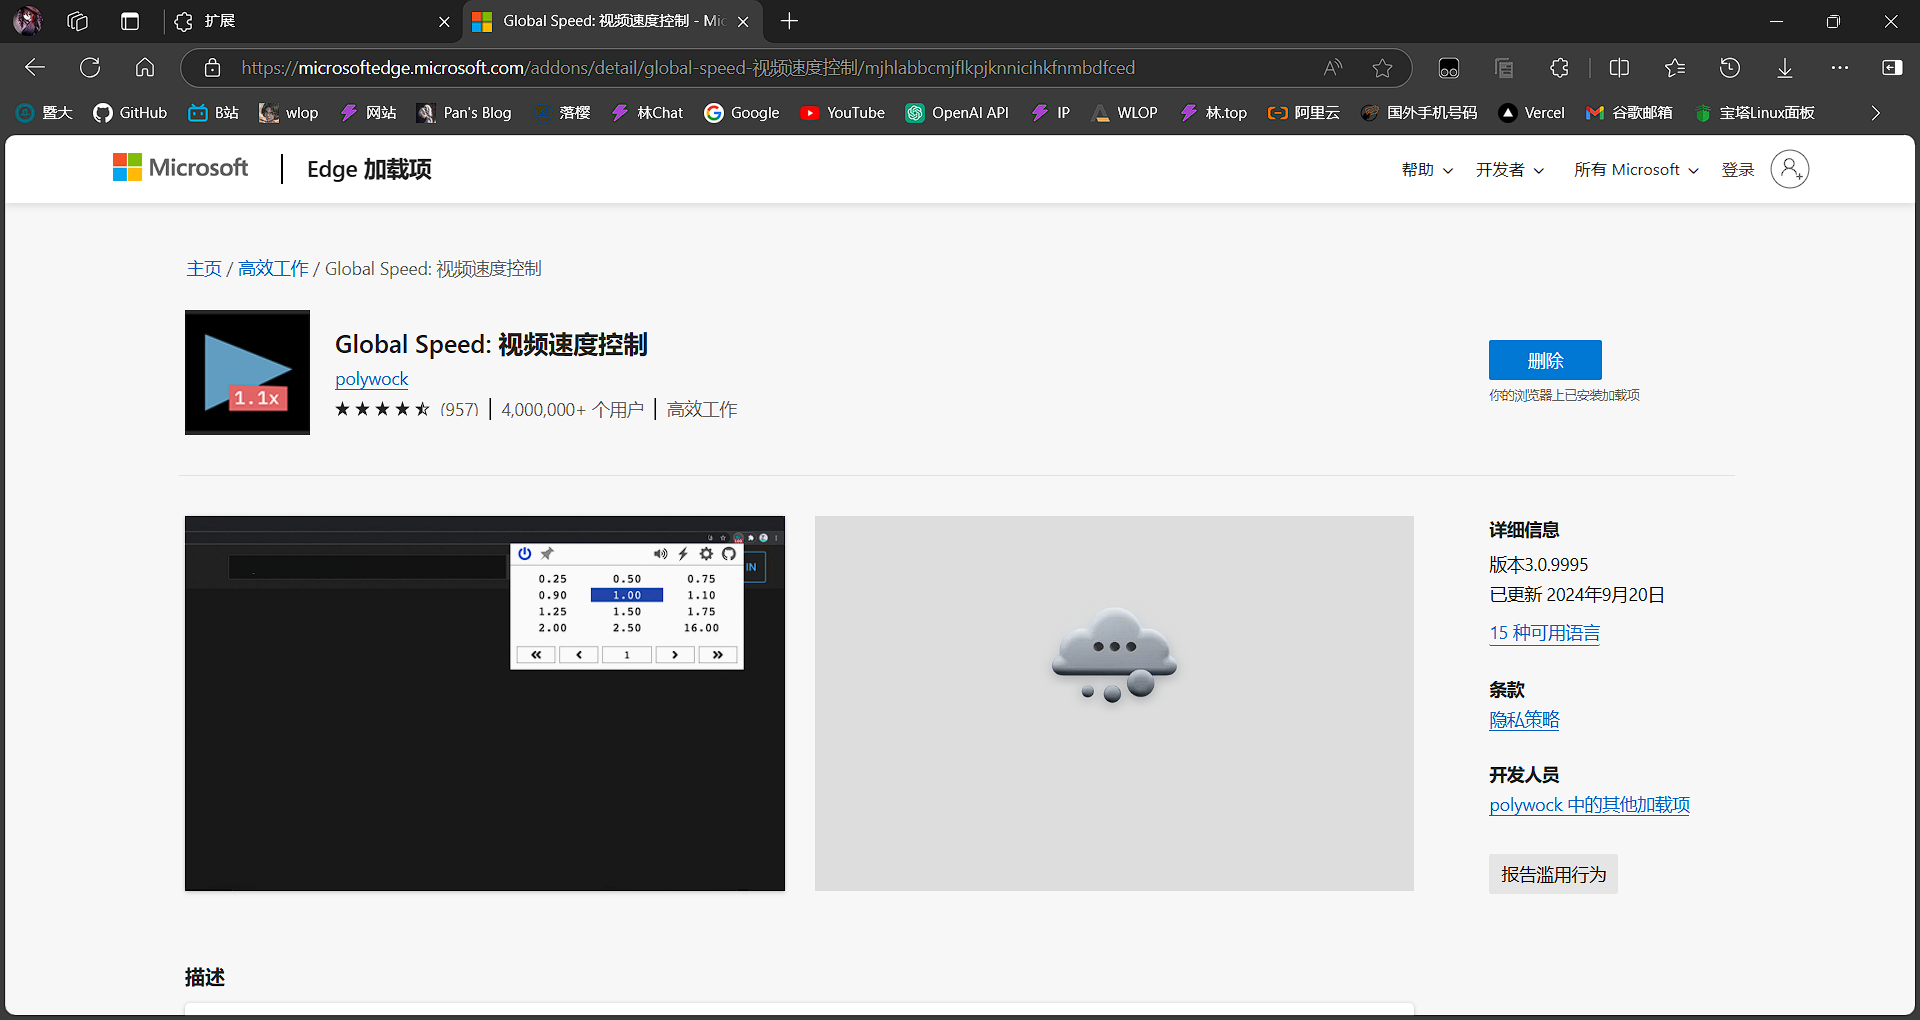Open the Vercel bookmark
Screen dimensions: 1920x1020
(1531, 113)
